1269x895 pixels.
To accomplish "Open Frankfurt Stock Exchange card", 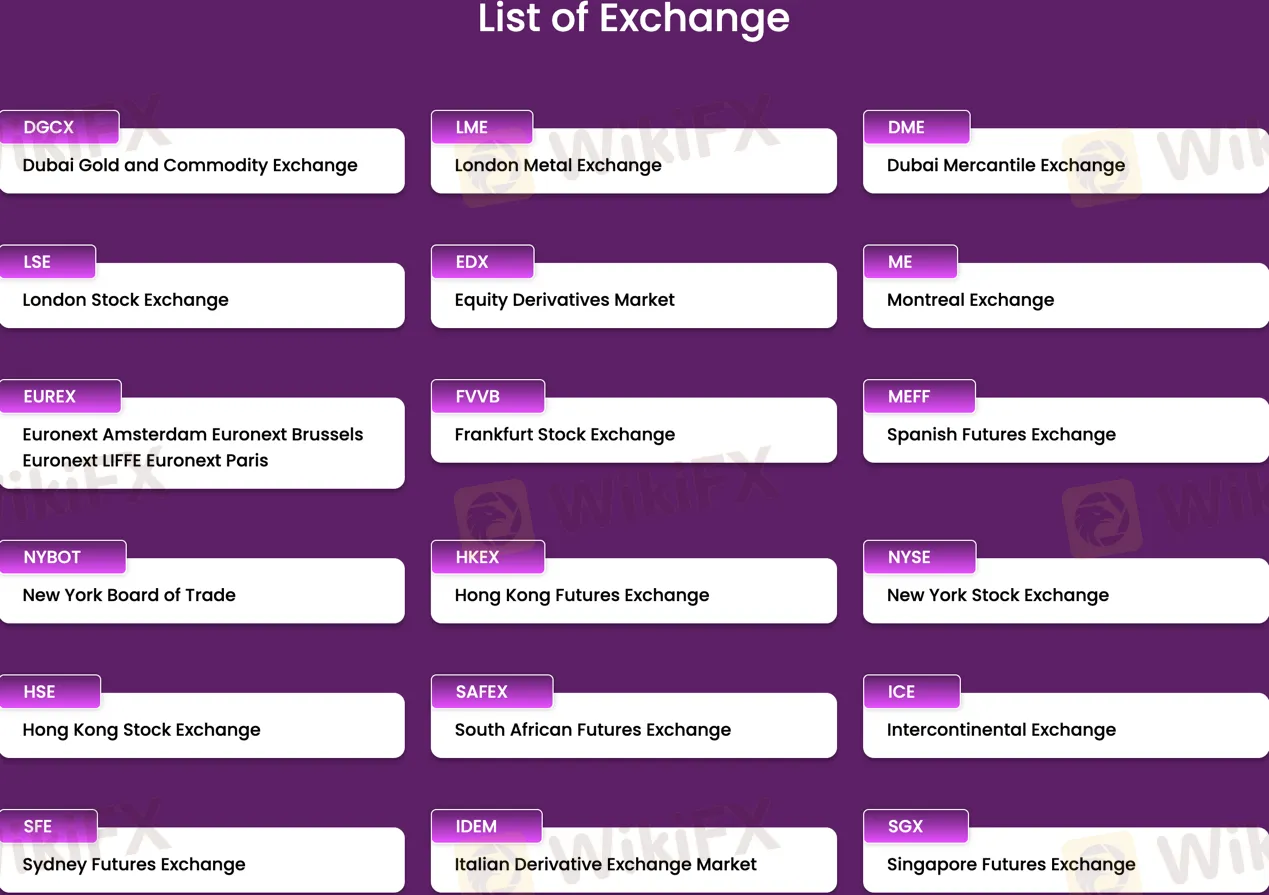I will (632, 435).
